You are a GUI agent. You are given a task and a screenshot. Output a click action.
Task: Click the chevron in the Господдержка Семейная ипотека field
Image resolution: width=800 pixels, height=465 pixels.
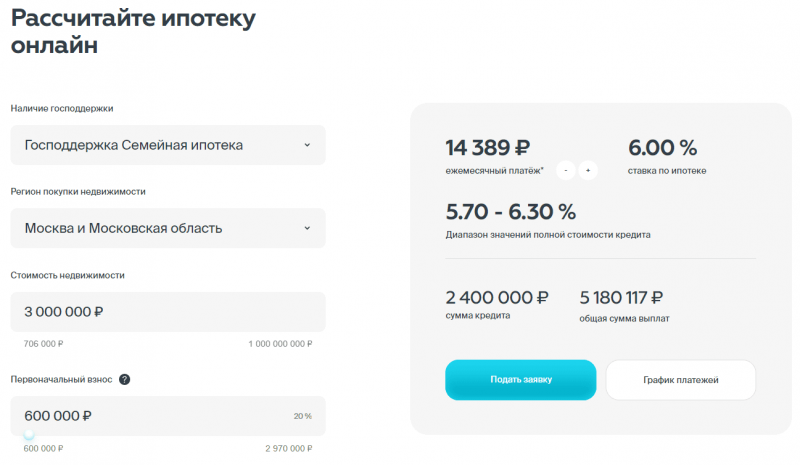pos(307,145)
